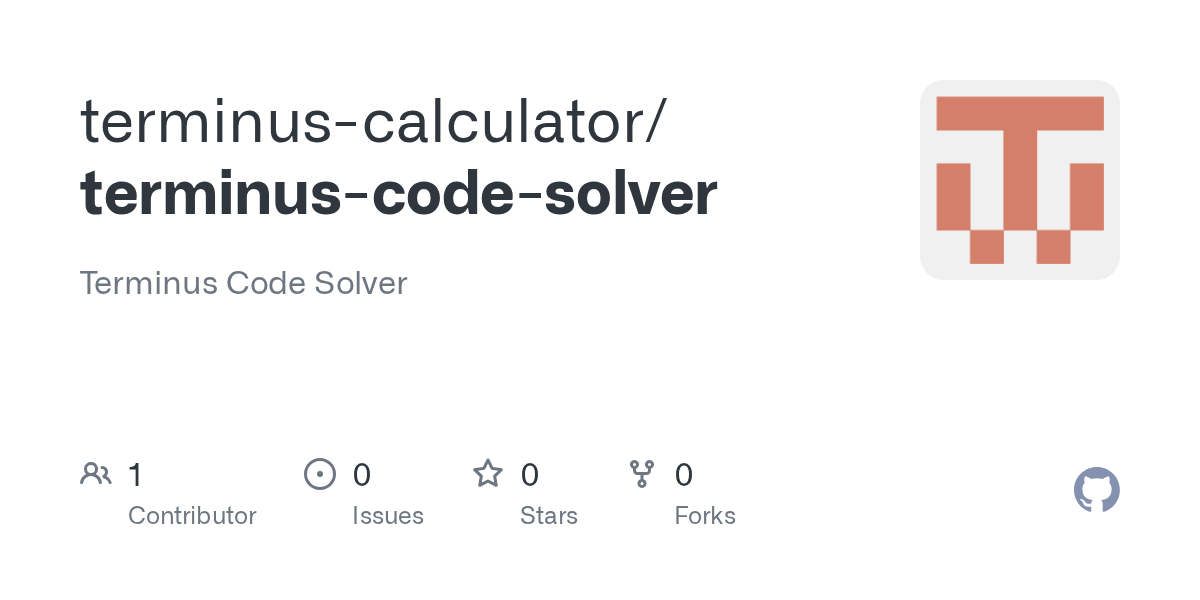The width and height of the screenshot is (1200, 600).
Task: Select the repository avatar's gray rounded tile
Action: 1020,180
